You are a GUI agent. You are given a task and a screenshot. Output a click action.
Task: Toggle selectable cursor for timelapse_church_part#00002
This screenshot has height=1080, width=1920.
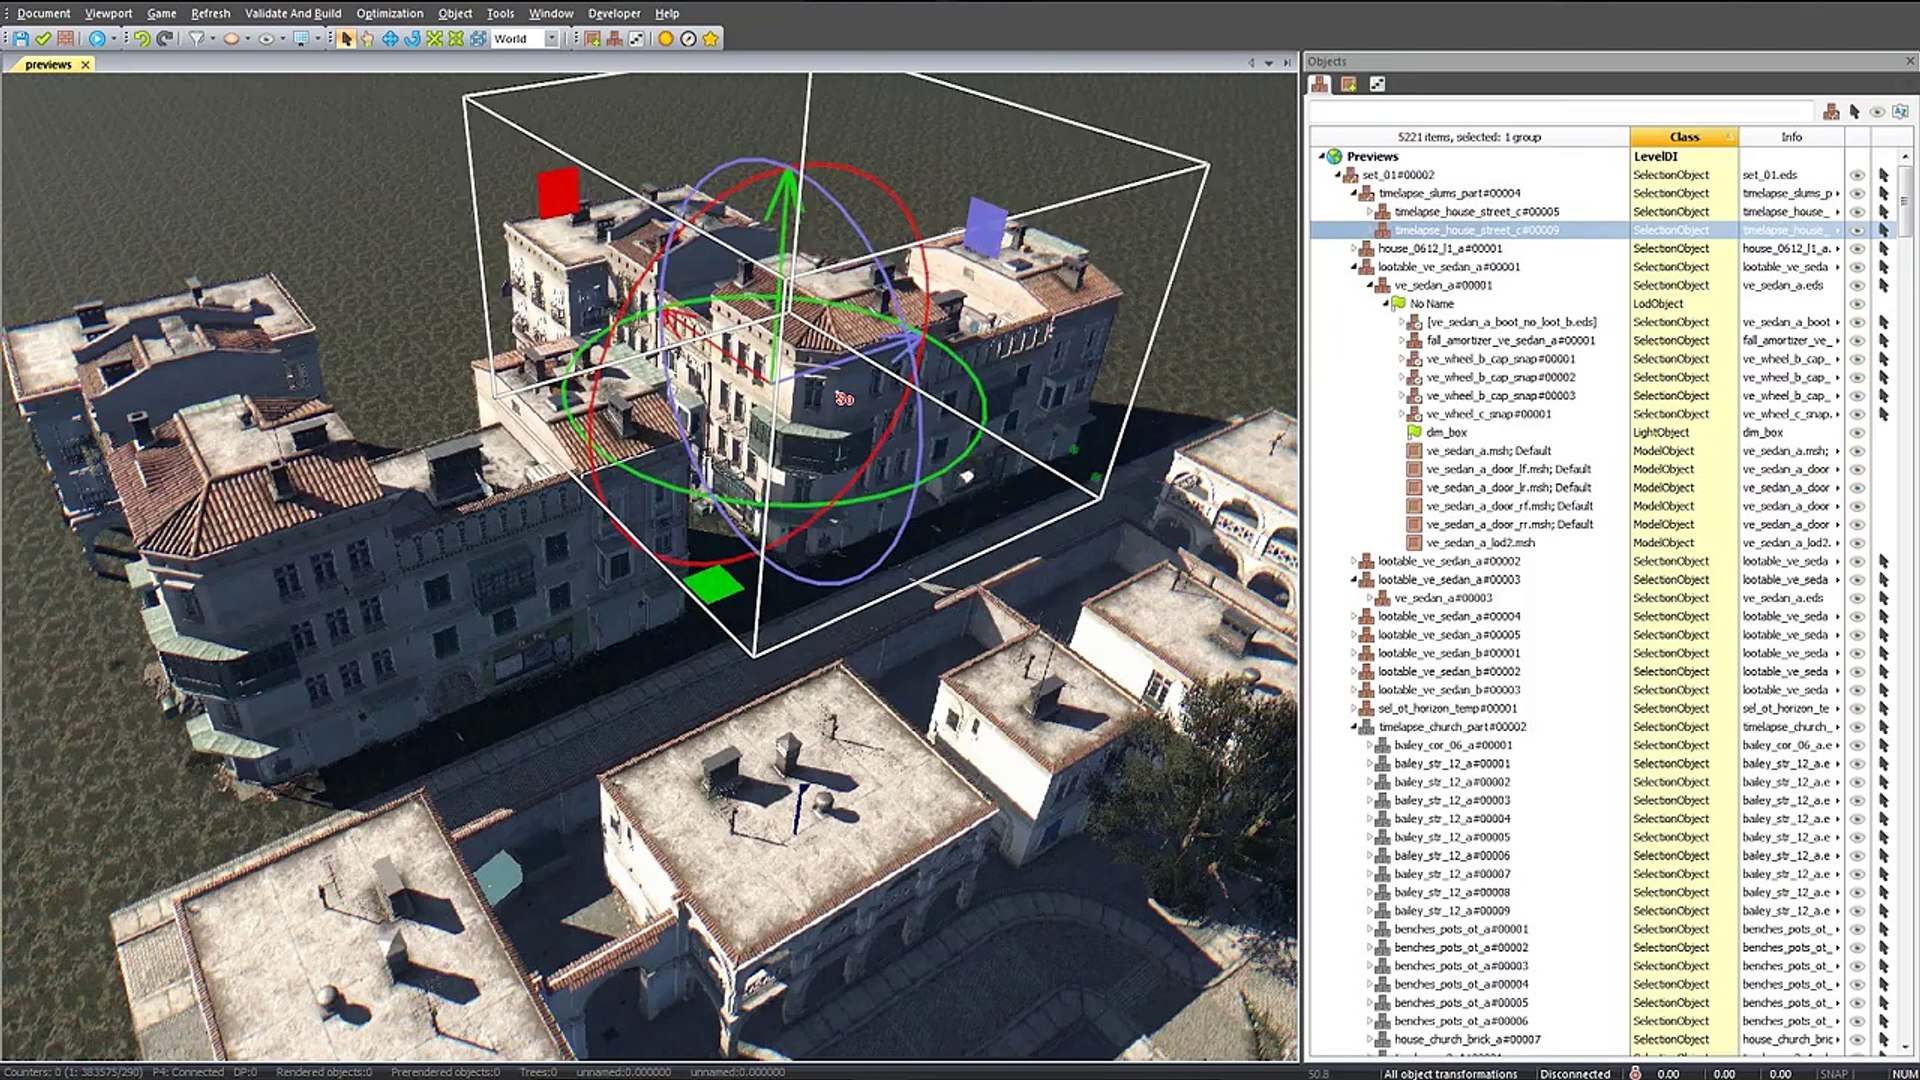point(1884,727)
